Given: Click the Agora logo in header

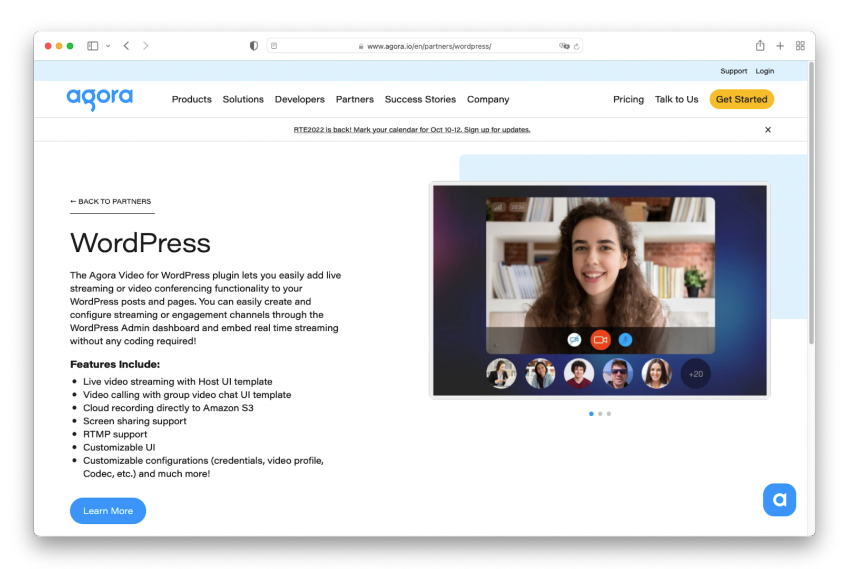Looking at the screenshot, I should pyautogui.click(x=99, y=98).
